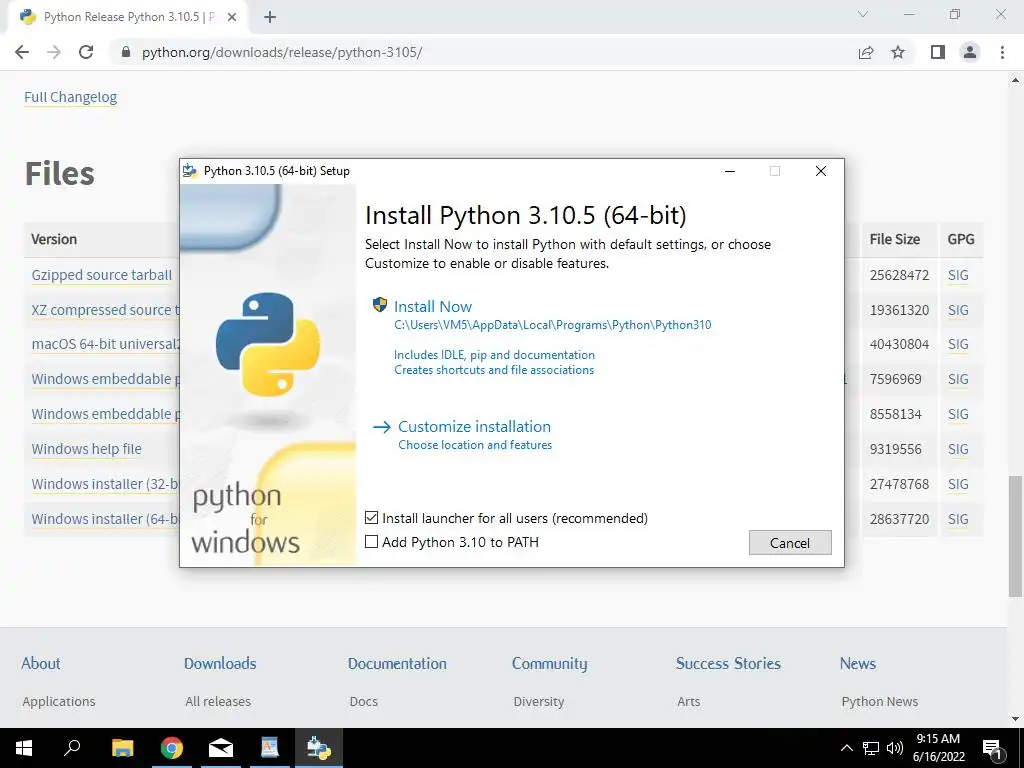The height and width of the screenshot is (768, 1024).
Task: Open Chrome three-dot menu
Action: [x=1002, y=52]
